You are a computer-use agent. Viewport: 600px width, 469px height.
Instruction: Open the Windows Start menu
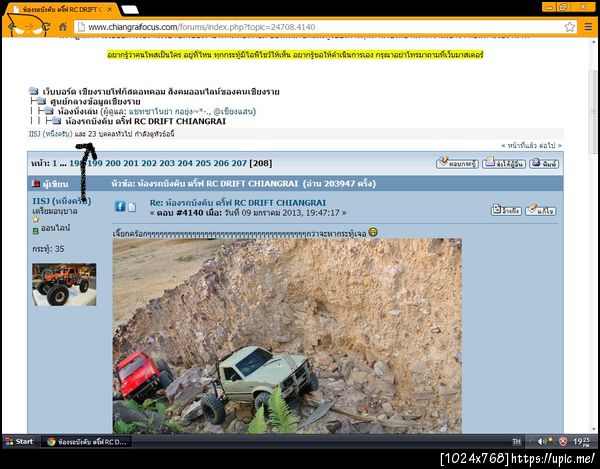[x=20, y=441]
